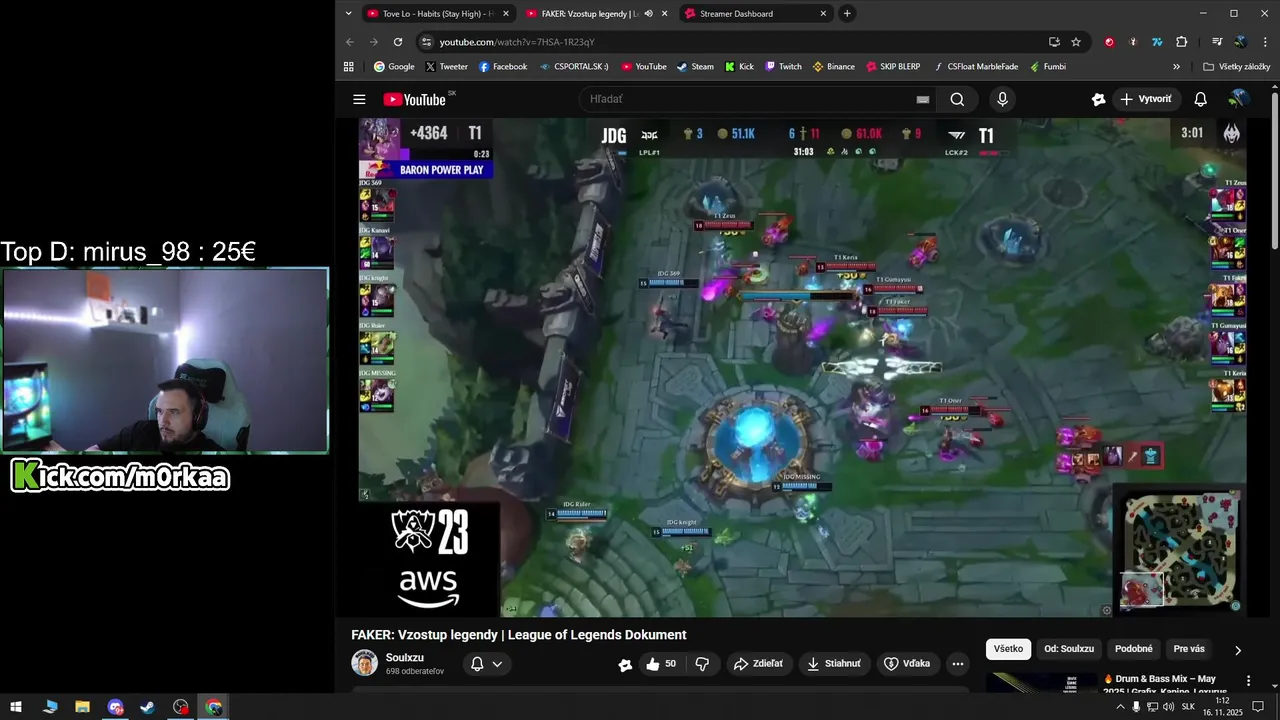Open a new browser tab
The image size is (1280, 720).
coord(847,14)
